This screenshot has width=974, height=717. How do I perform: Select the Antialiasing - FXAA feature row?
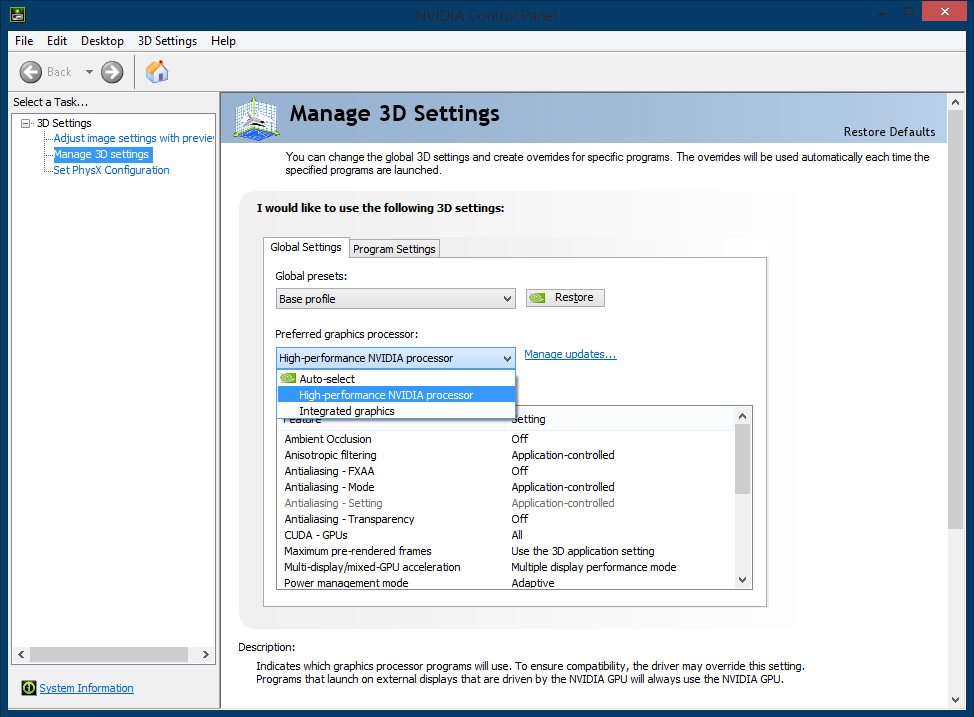pos(506,471)
